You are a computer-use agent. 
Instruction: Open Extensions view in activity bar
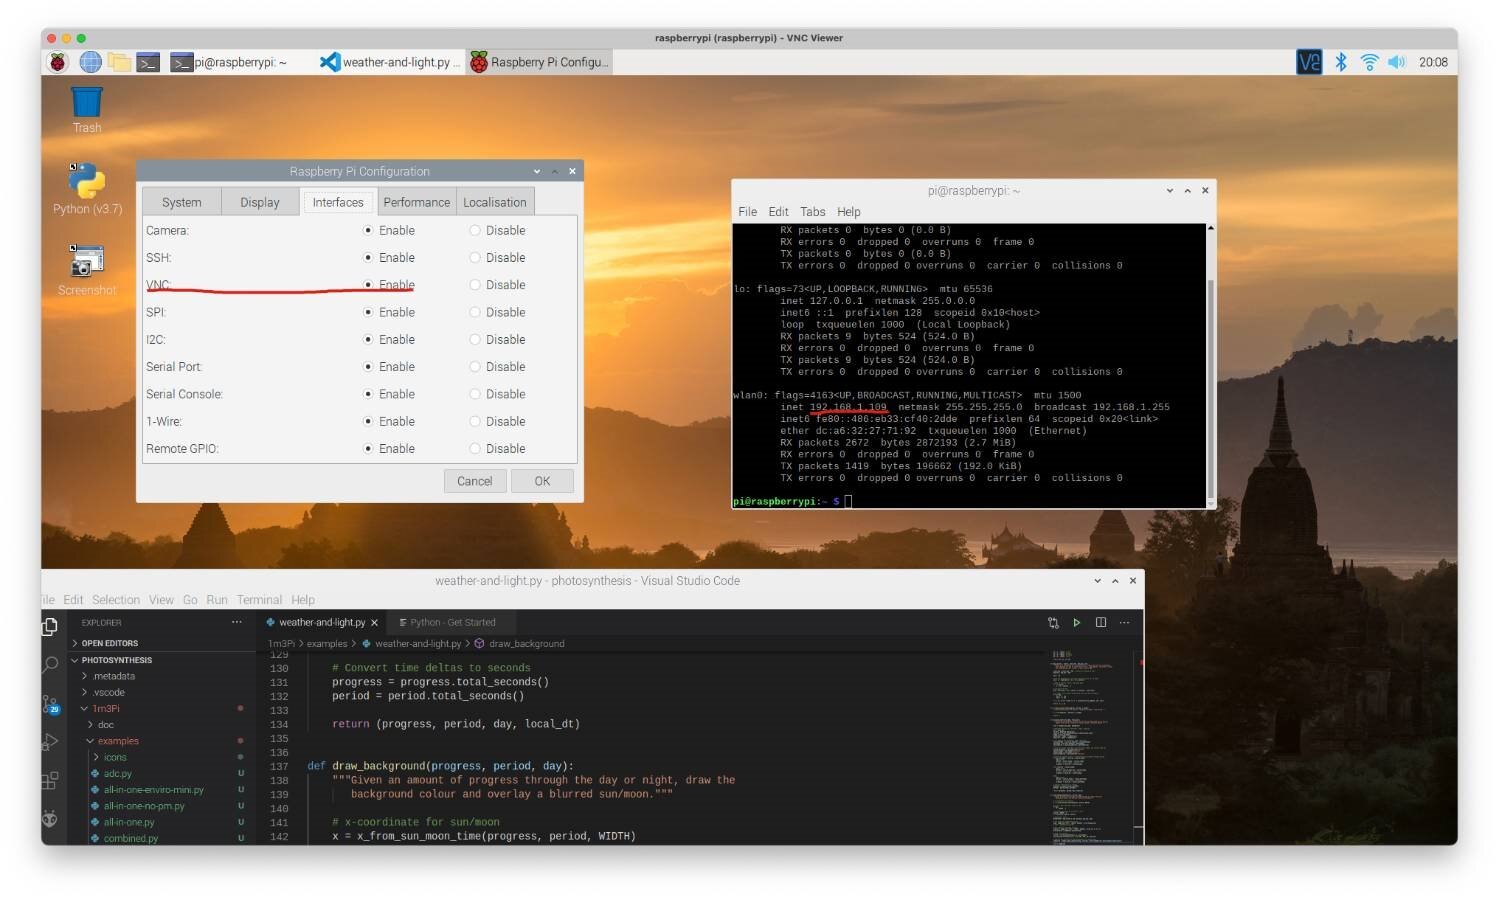[x=50, y=781]
